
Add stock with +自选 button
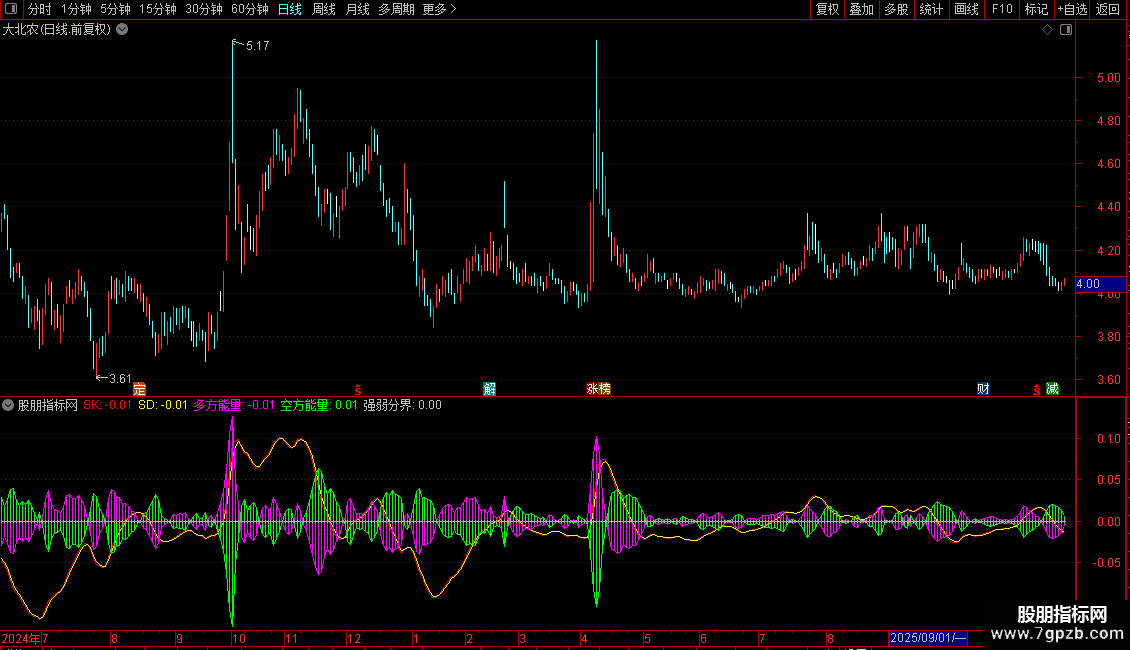point(1072,9)
